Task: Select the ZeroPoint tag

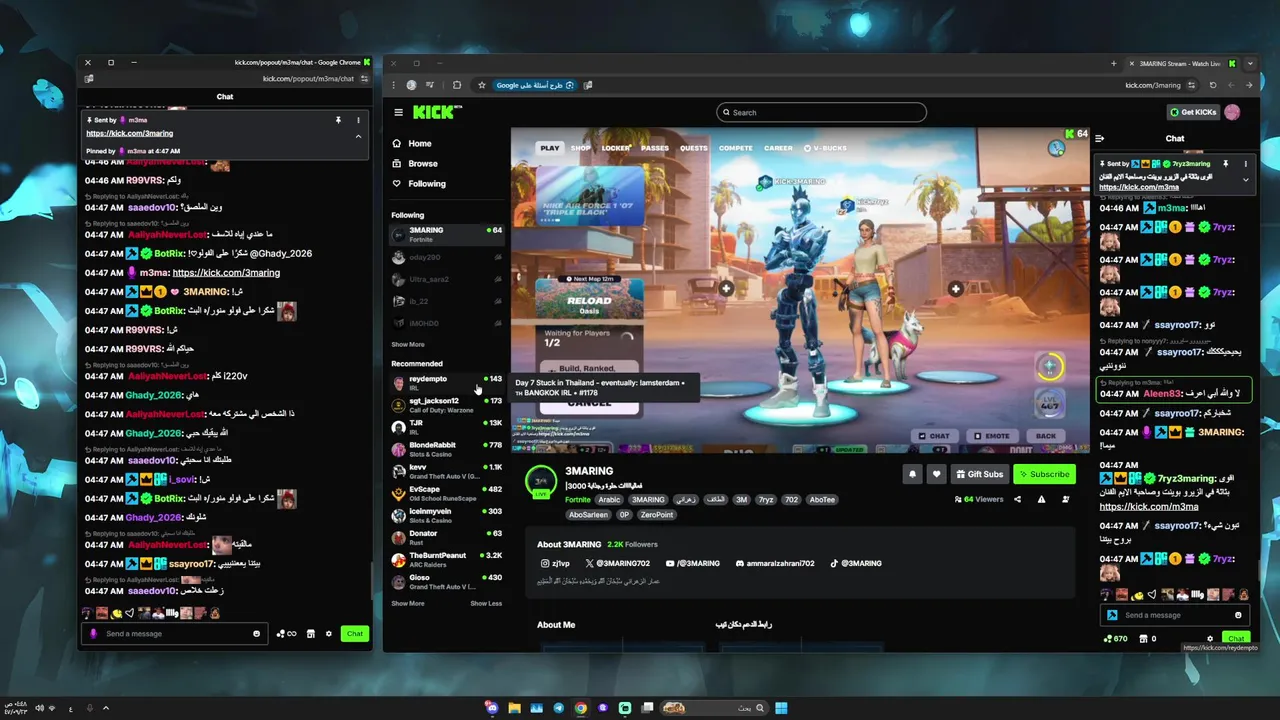Action: 656,515
